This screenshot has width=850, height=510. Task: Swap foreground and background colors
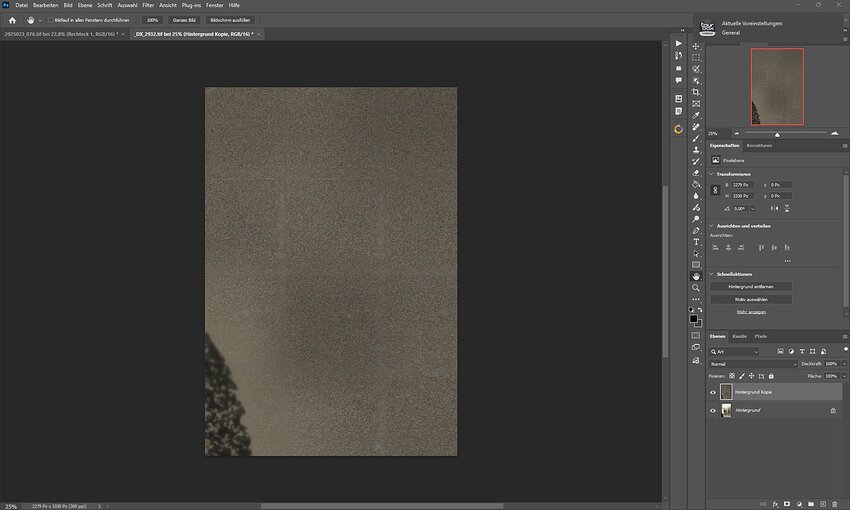pyautogui.click(x=700, y=310)
